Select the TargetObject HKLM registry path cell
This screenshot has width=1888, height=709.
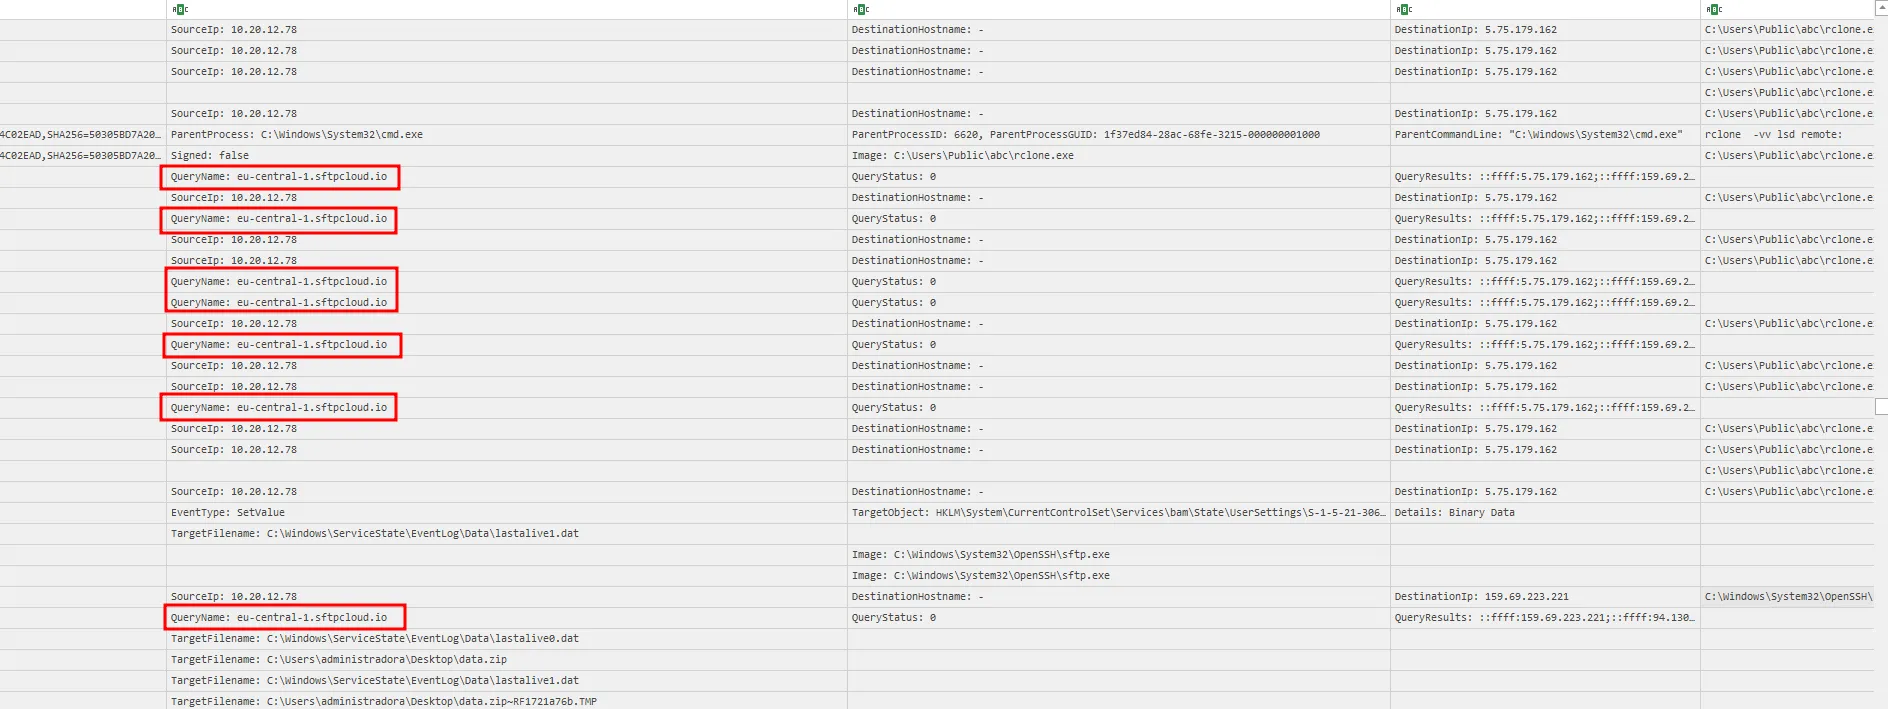(1117, 513)
